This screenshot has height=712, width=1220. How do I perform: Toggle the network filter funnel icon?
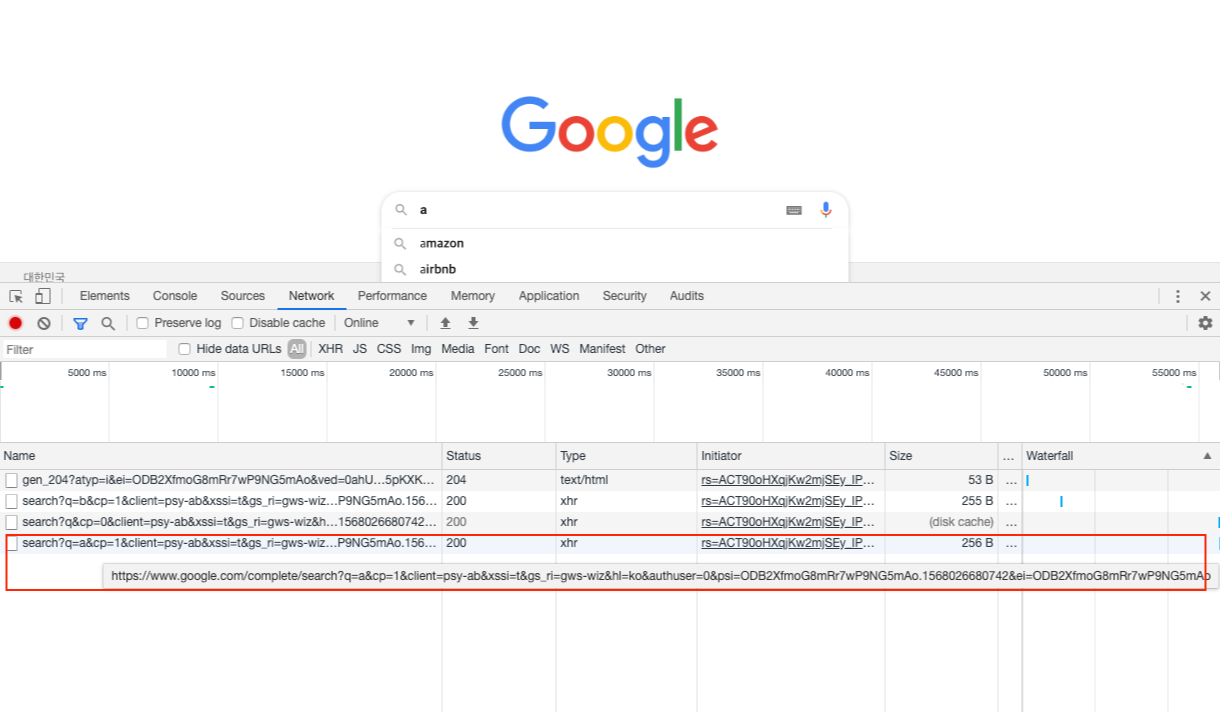pos(80,323)
